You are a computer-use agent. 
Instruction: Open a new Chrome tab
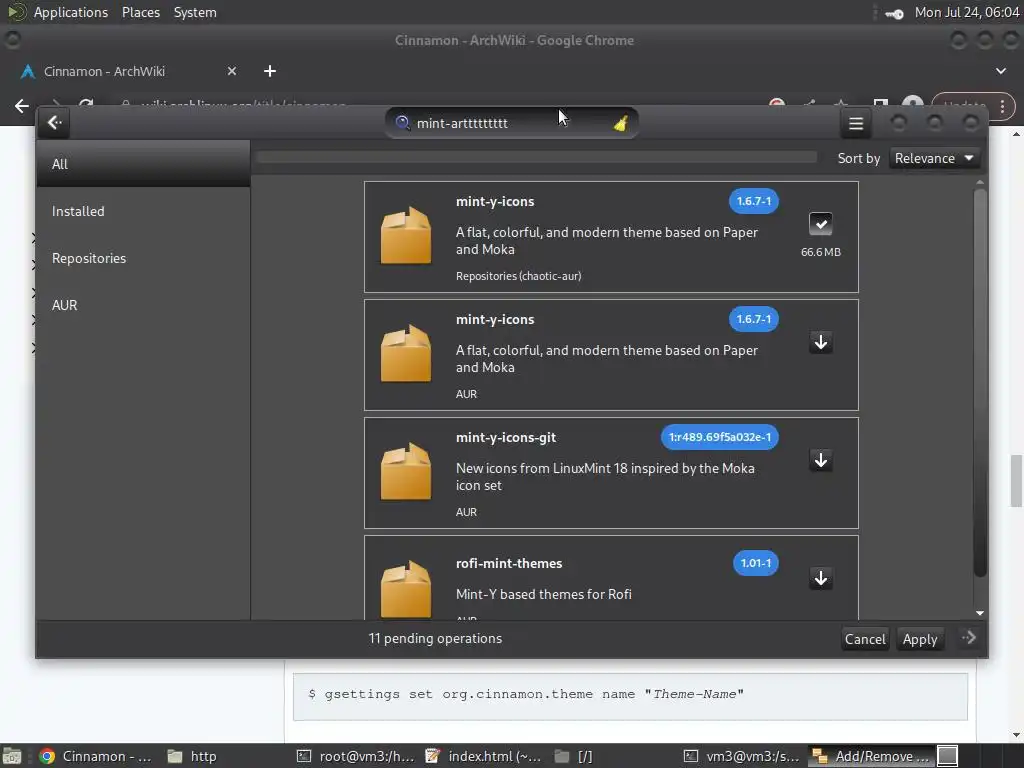pyautogui.click(x=270, y=71)
